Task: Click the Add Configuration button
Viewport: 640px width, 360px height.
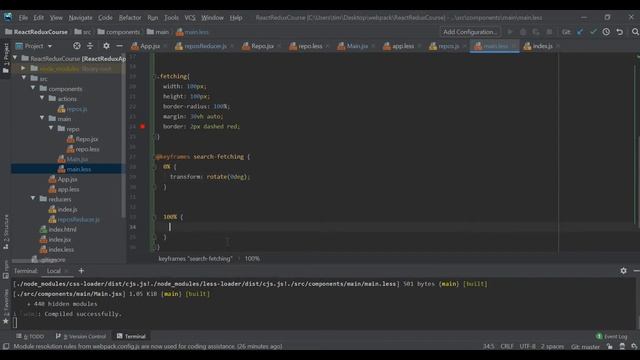Action: 469,32
